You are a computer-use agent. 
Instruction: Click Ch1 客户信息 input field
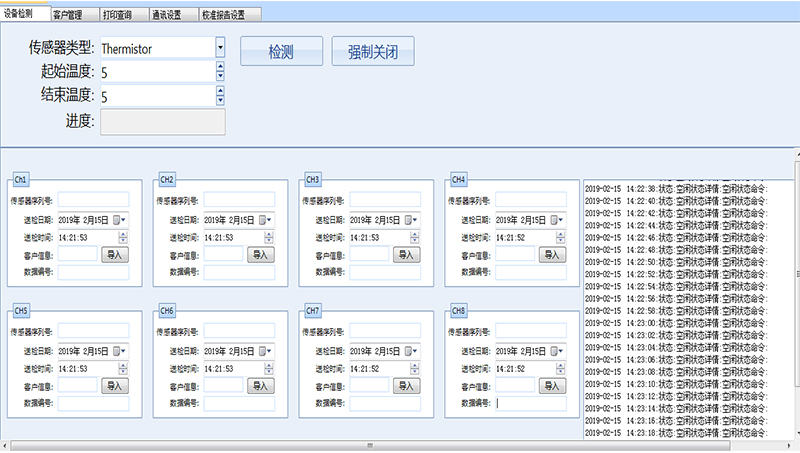78,254
